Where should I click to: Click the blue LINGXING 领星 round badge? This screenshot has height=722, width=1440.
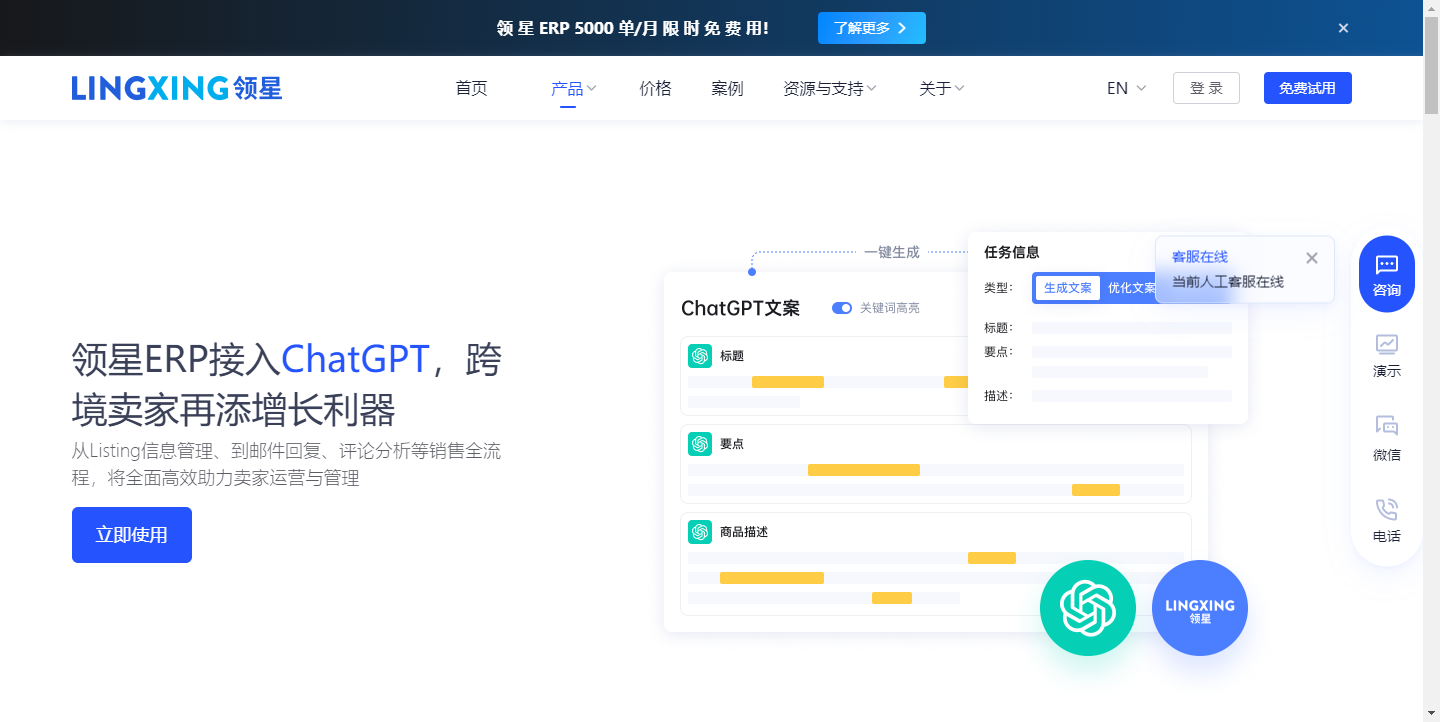tap(1200, 608)
